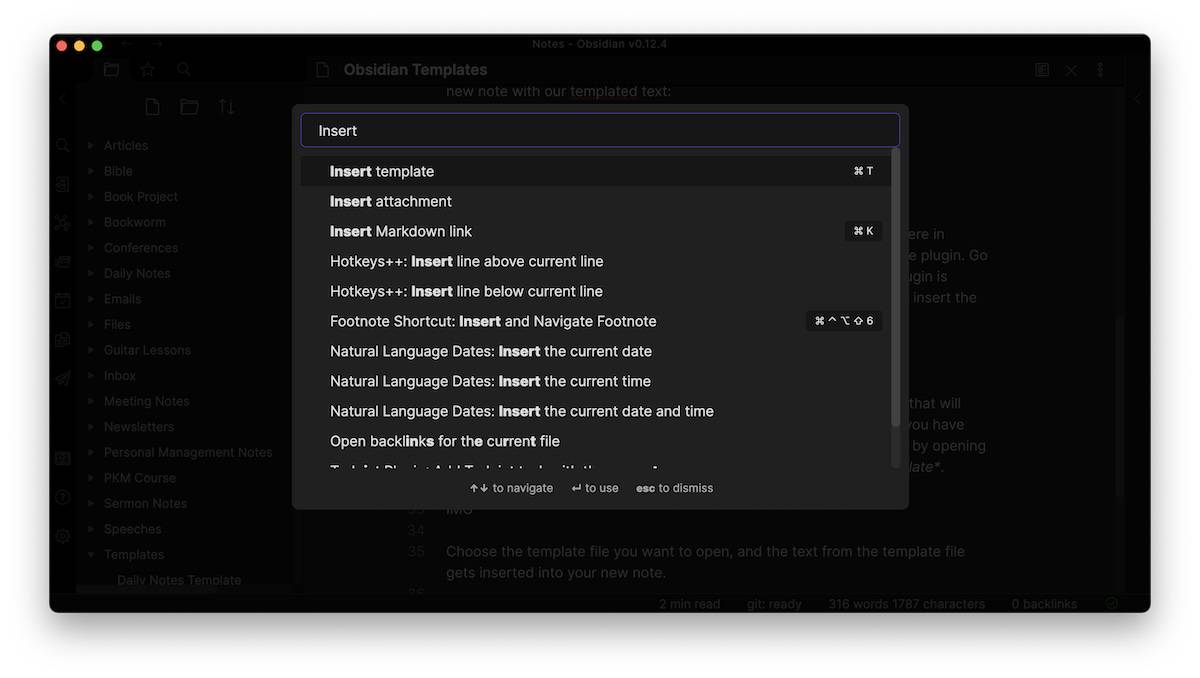Click the command palette results scrollbar
This screenshot has height=678, width=1200.
[896, 288]
